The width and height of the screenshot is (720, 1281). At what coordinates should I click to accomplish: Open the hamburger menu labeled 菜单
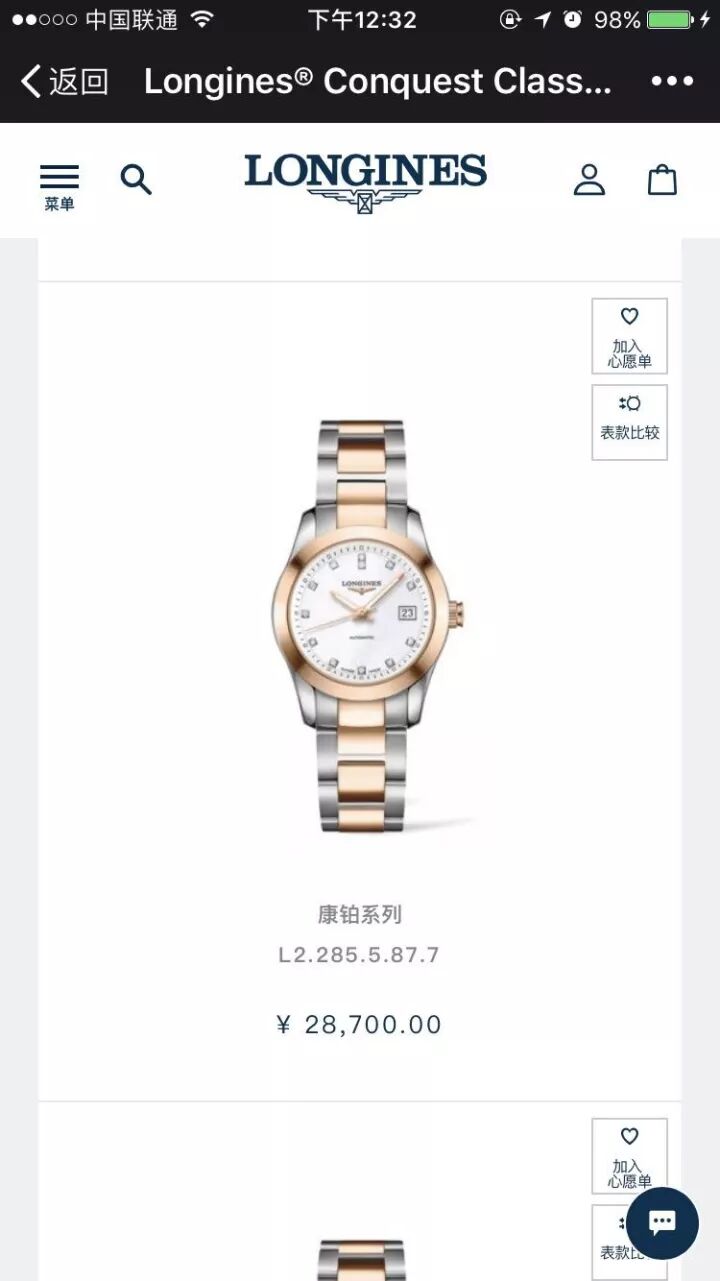[59, 186]
